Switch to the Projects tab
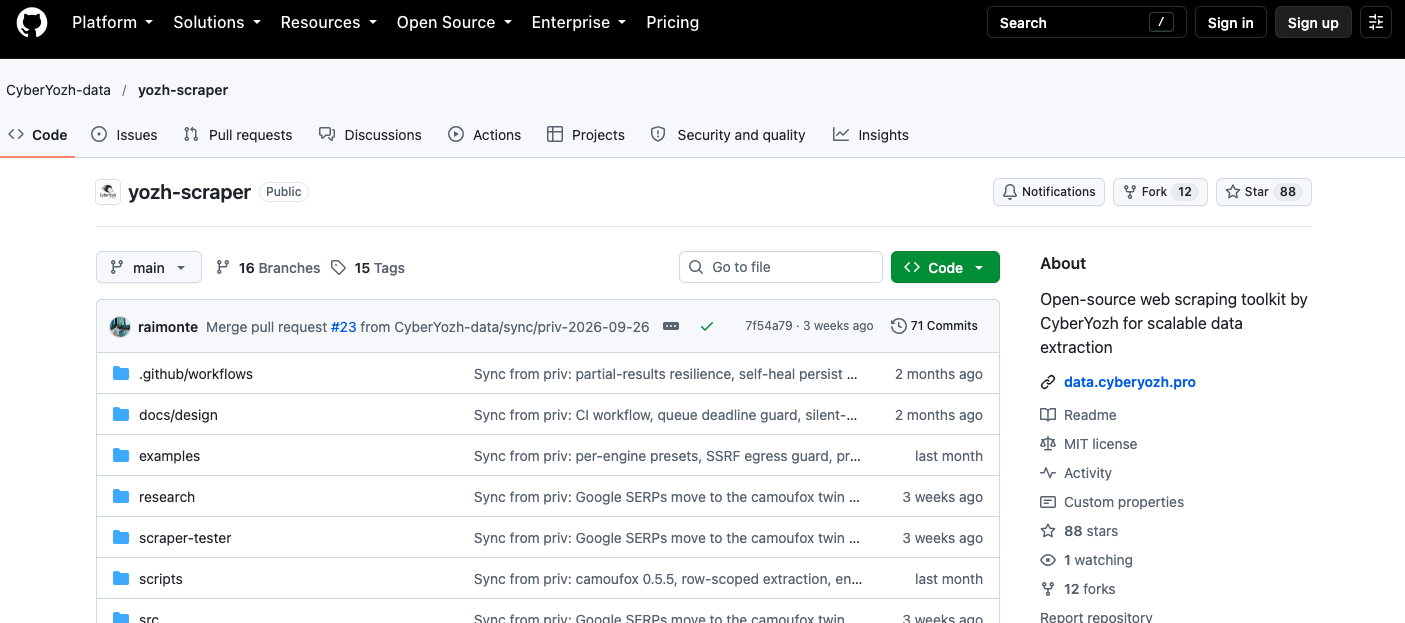 [x=586, y=135]
